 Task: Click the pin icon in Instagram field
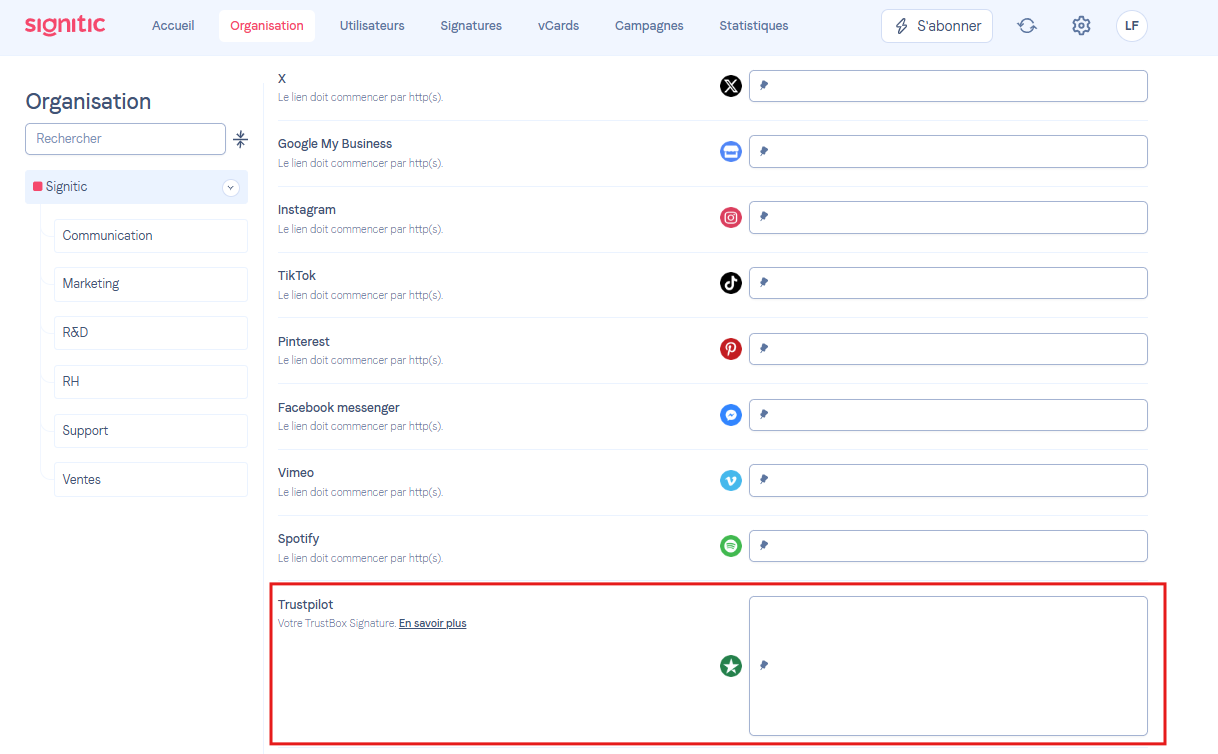click(763, 217)
